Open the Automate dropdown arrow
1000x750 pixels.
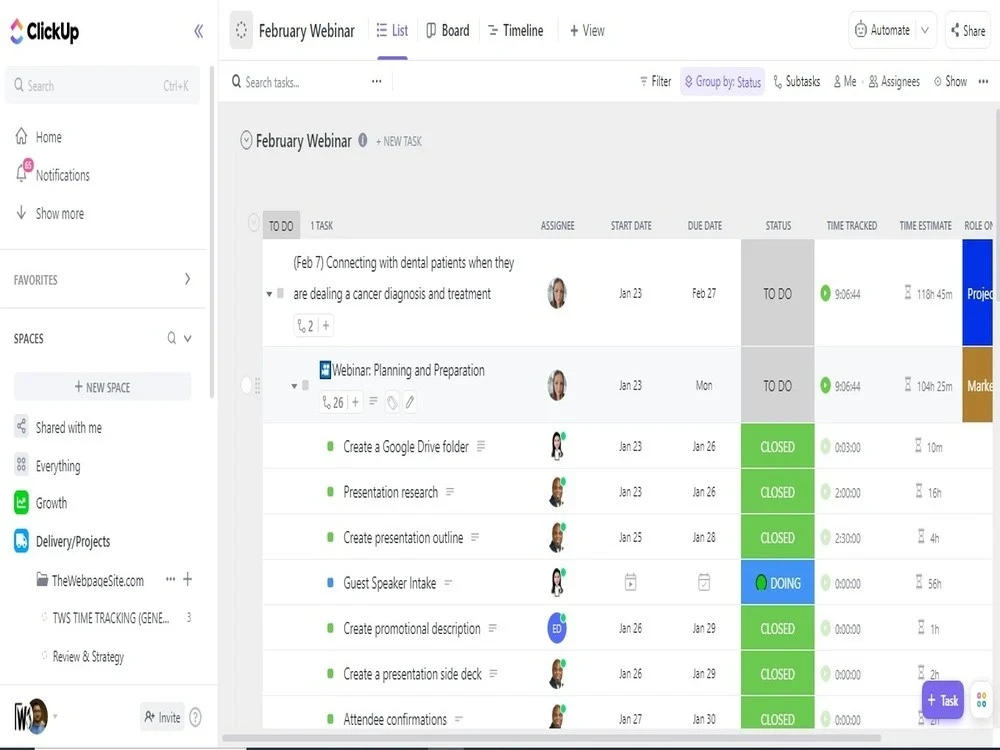click(925, 30)
